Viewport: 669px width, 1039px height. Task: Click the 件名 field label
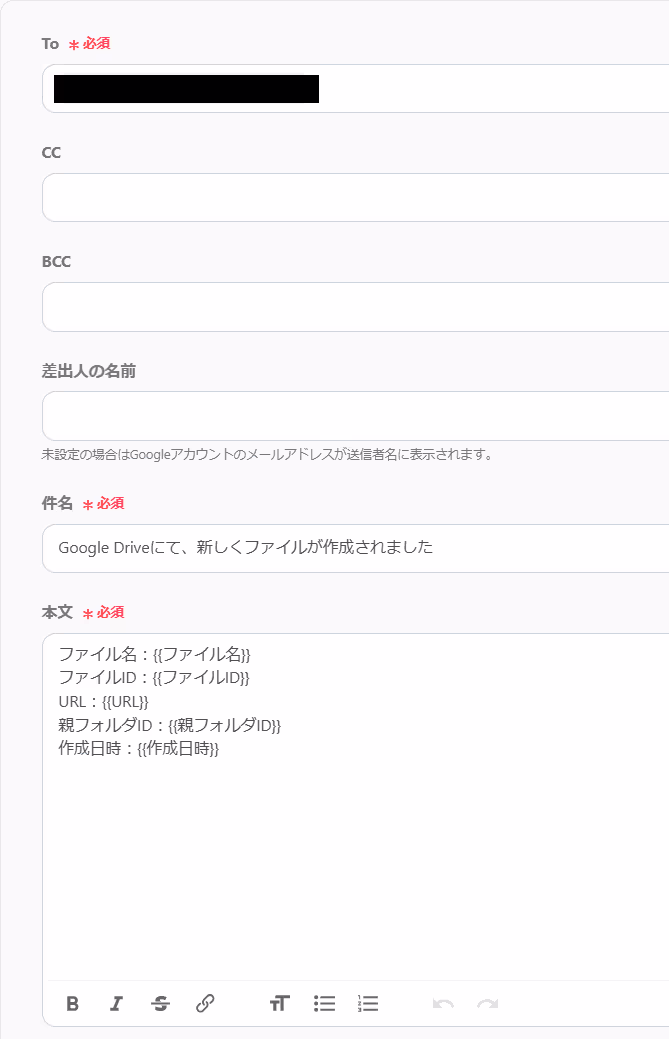(x=57, y=504)
